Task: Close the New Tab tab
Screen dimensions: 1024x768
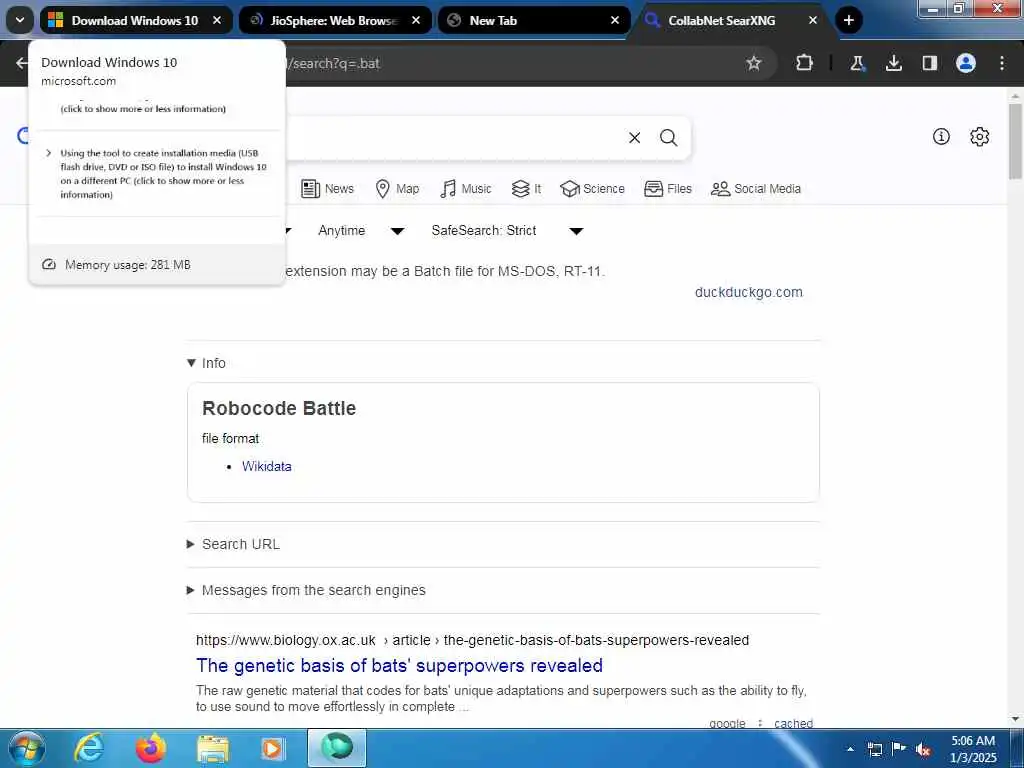Action: [615, 20]
